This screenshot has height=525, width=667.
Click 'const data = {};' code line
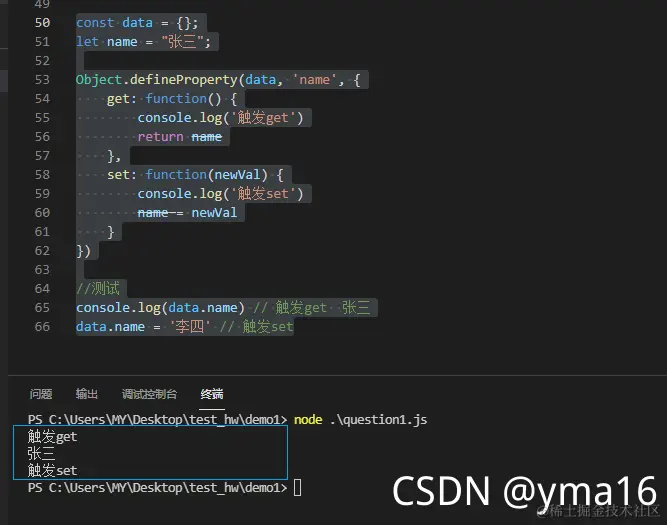(x=137, y=23)
